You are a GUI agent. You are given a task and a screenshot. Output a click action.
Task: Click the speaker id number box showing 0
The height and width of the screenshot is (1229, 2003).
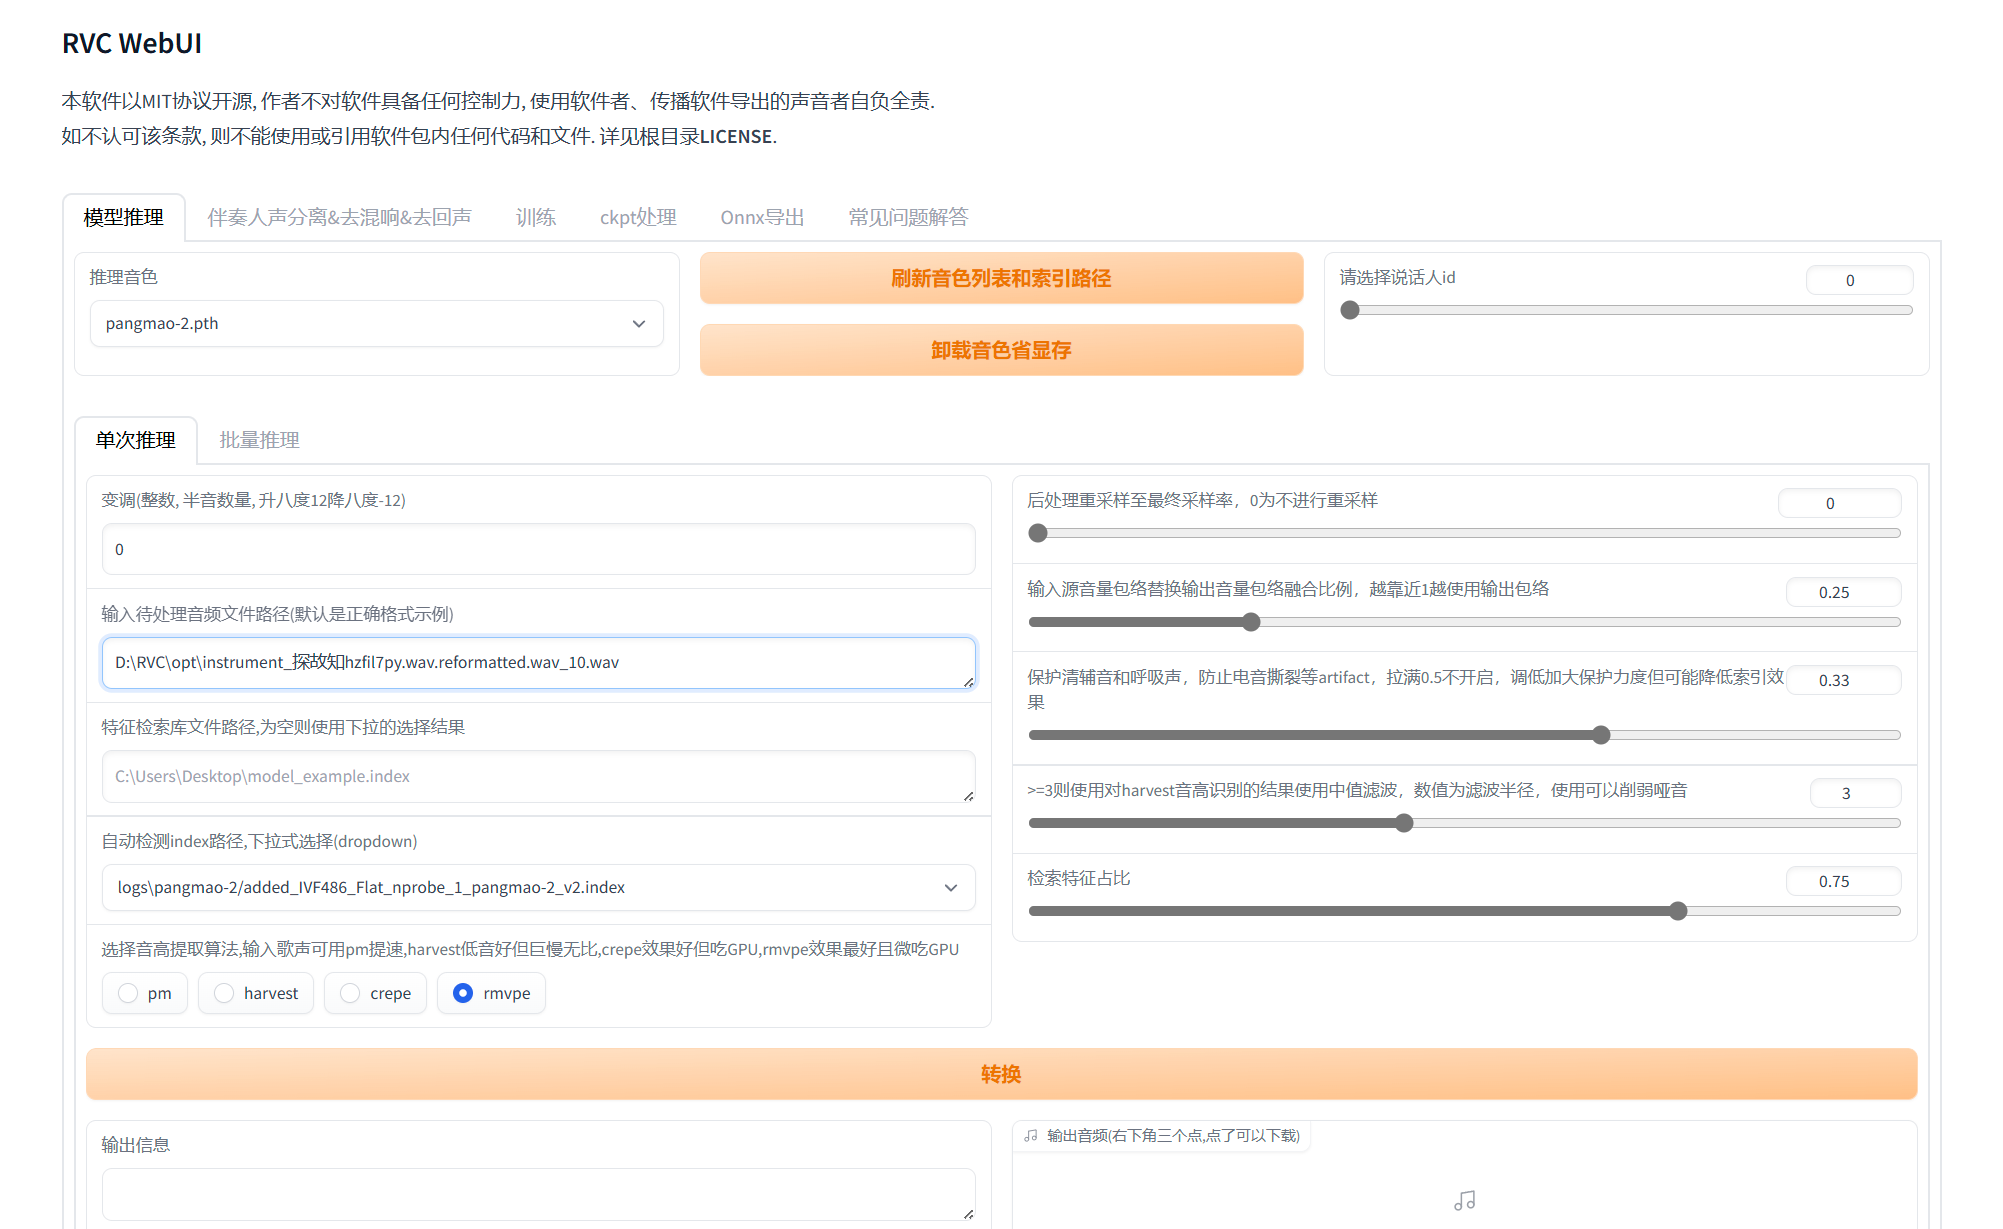point(1859,280)
